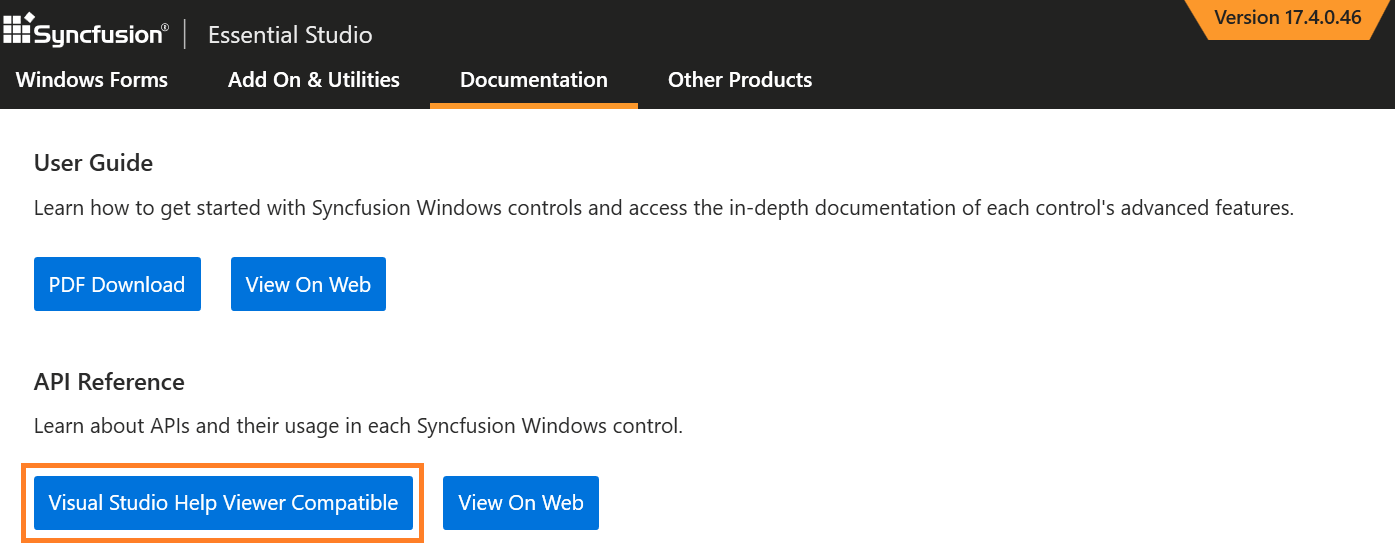Click the API Reference heading
1395x560 pixels.
pyautogui.click(x=109, y=382)
